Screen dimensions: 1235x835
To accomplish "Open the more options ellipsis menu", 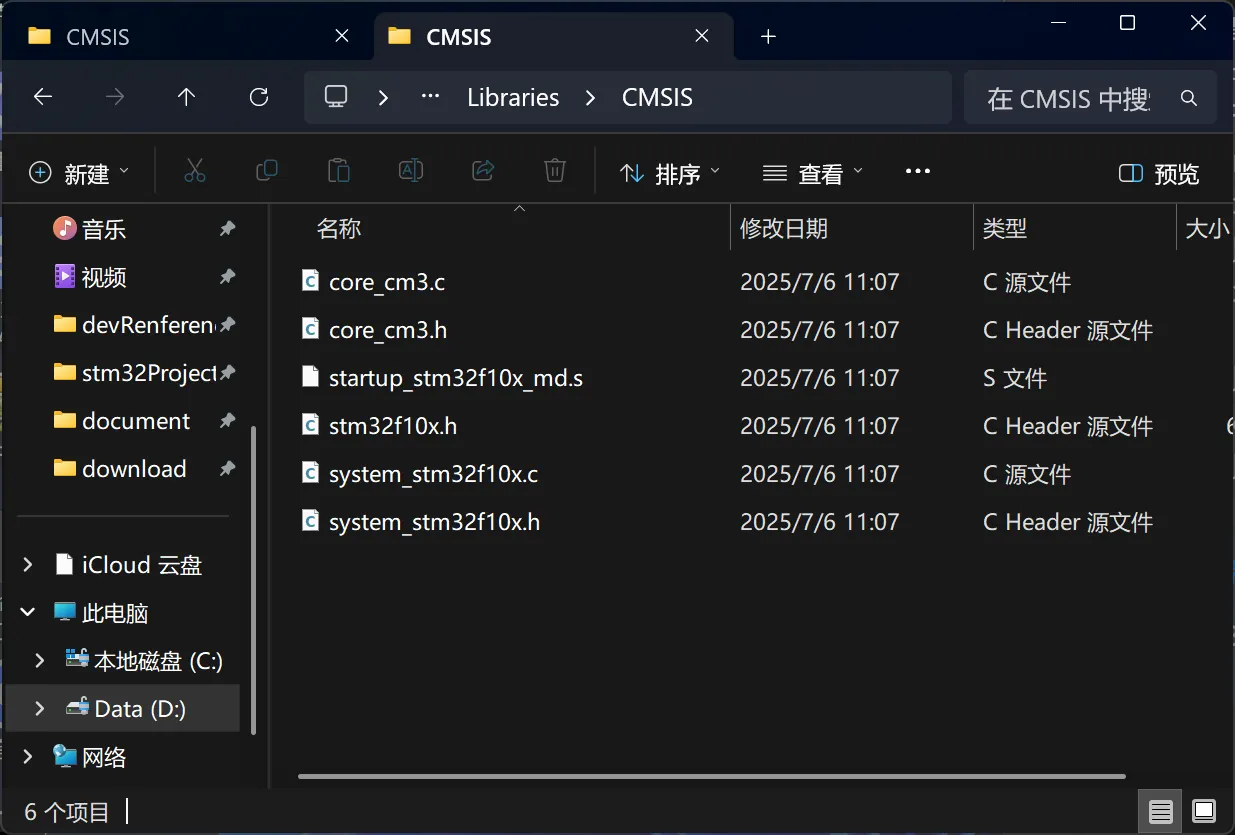I will point(917,172).
